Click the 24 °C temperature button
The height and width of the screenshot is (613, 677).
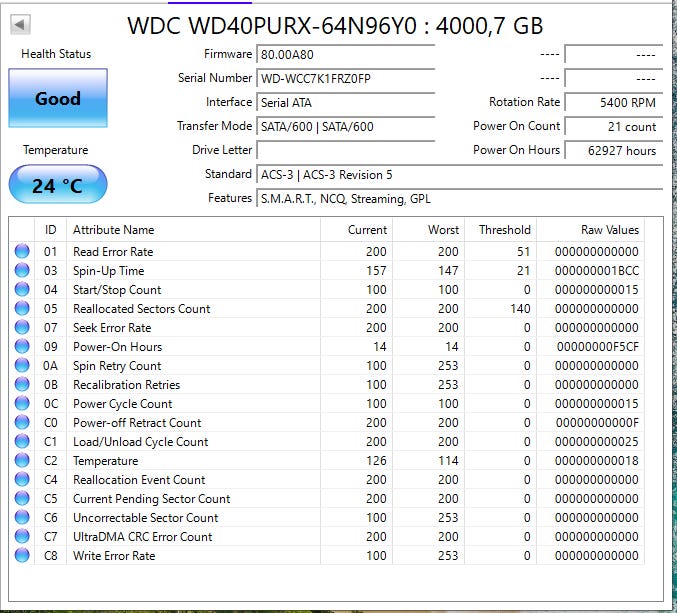(x=58, y=184)
